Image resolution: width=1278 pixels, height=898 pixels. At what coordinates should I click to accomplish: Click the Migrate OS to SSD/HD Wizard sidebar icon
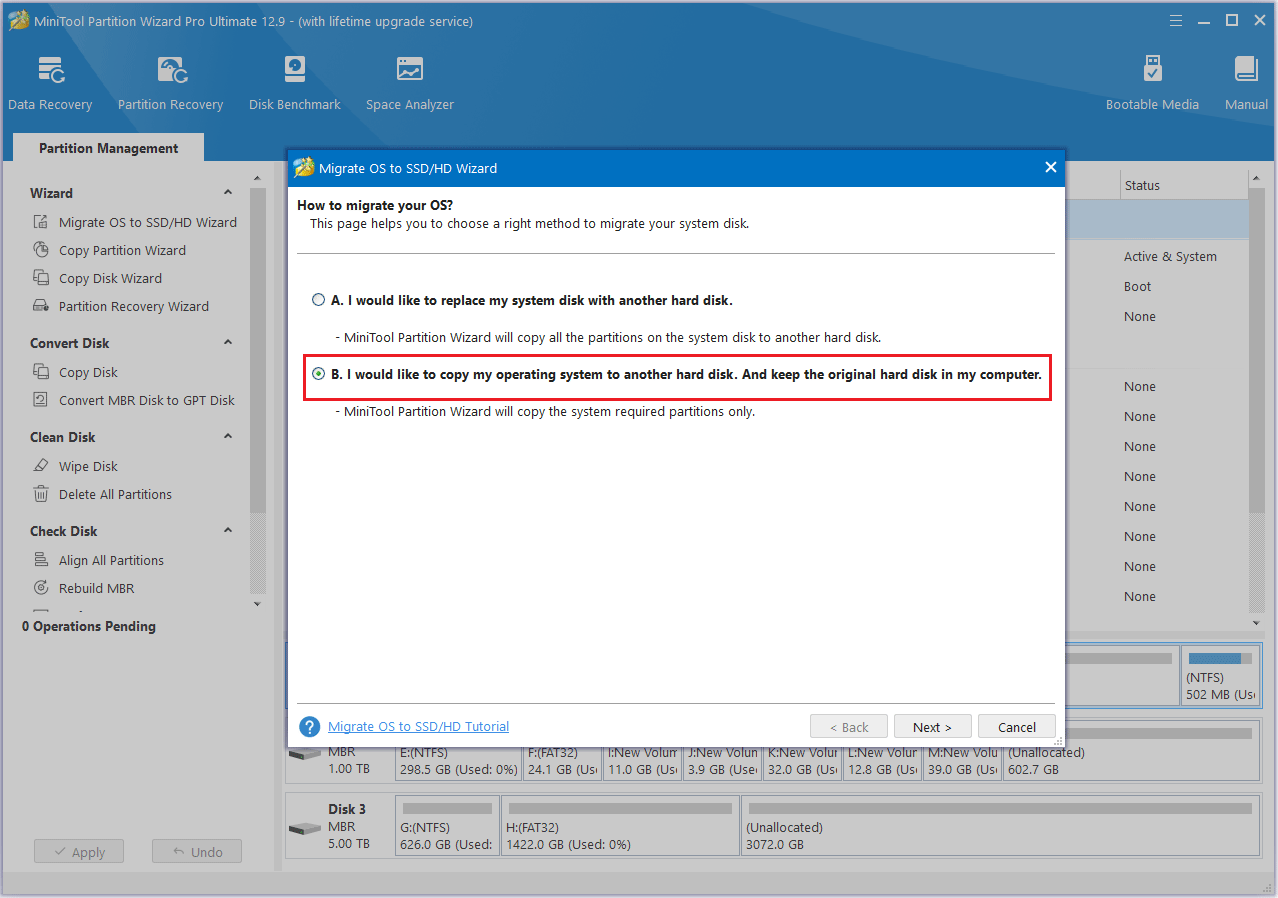(x=41, y=222)
